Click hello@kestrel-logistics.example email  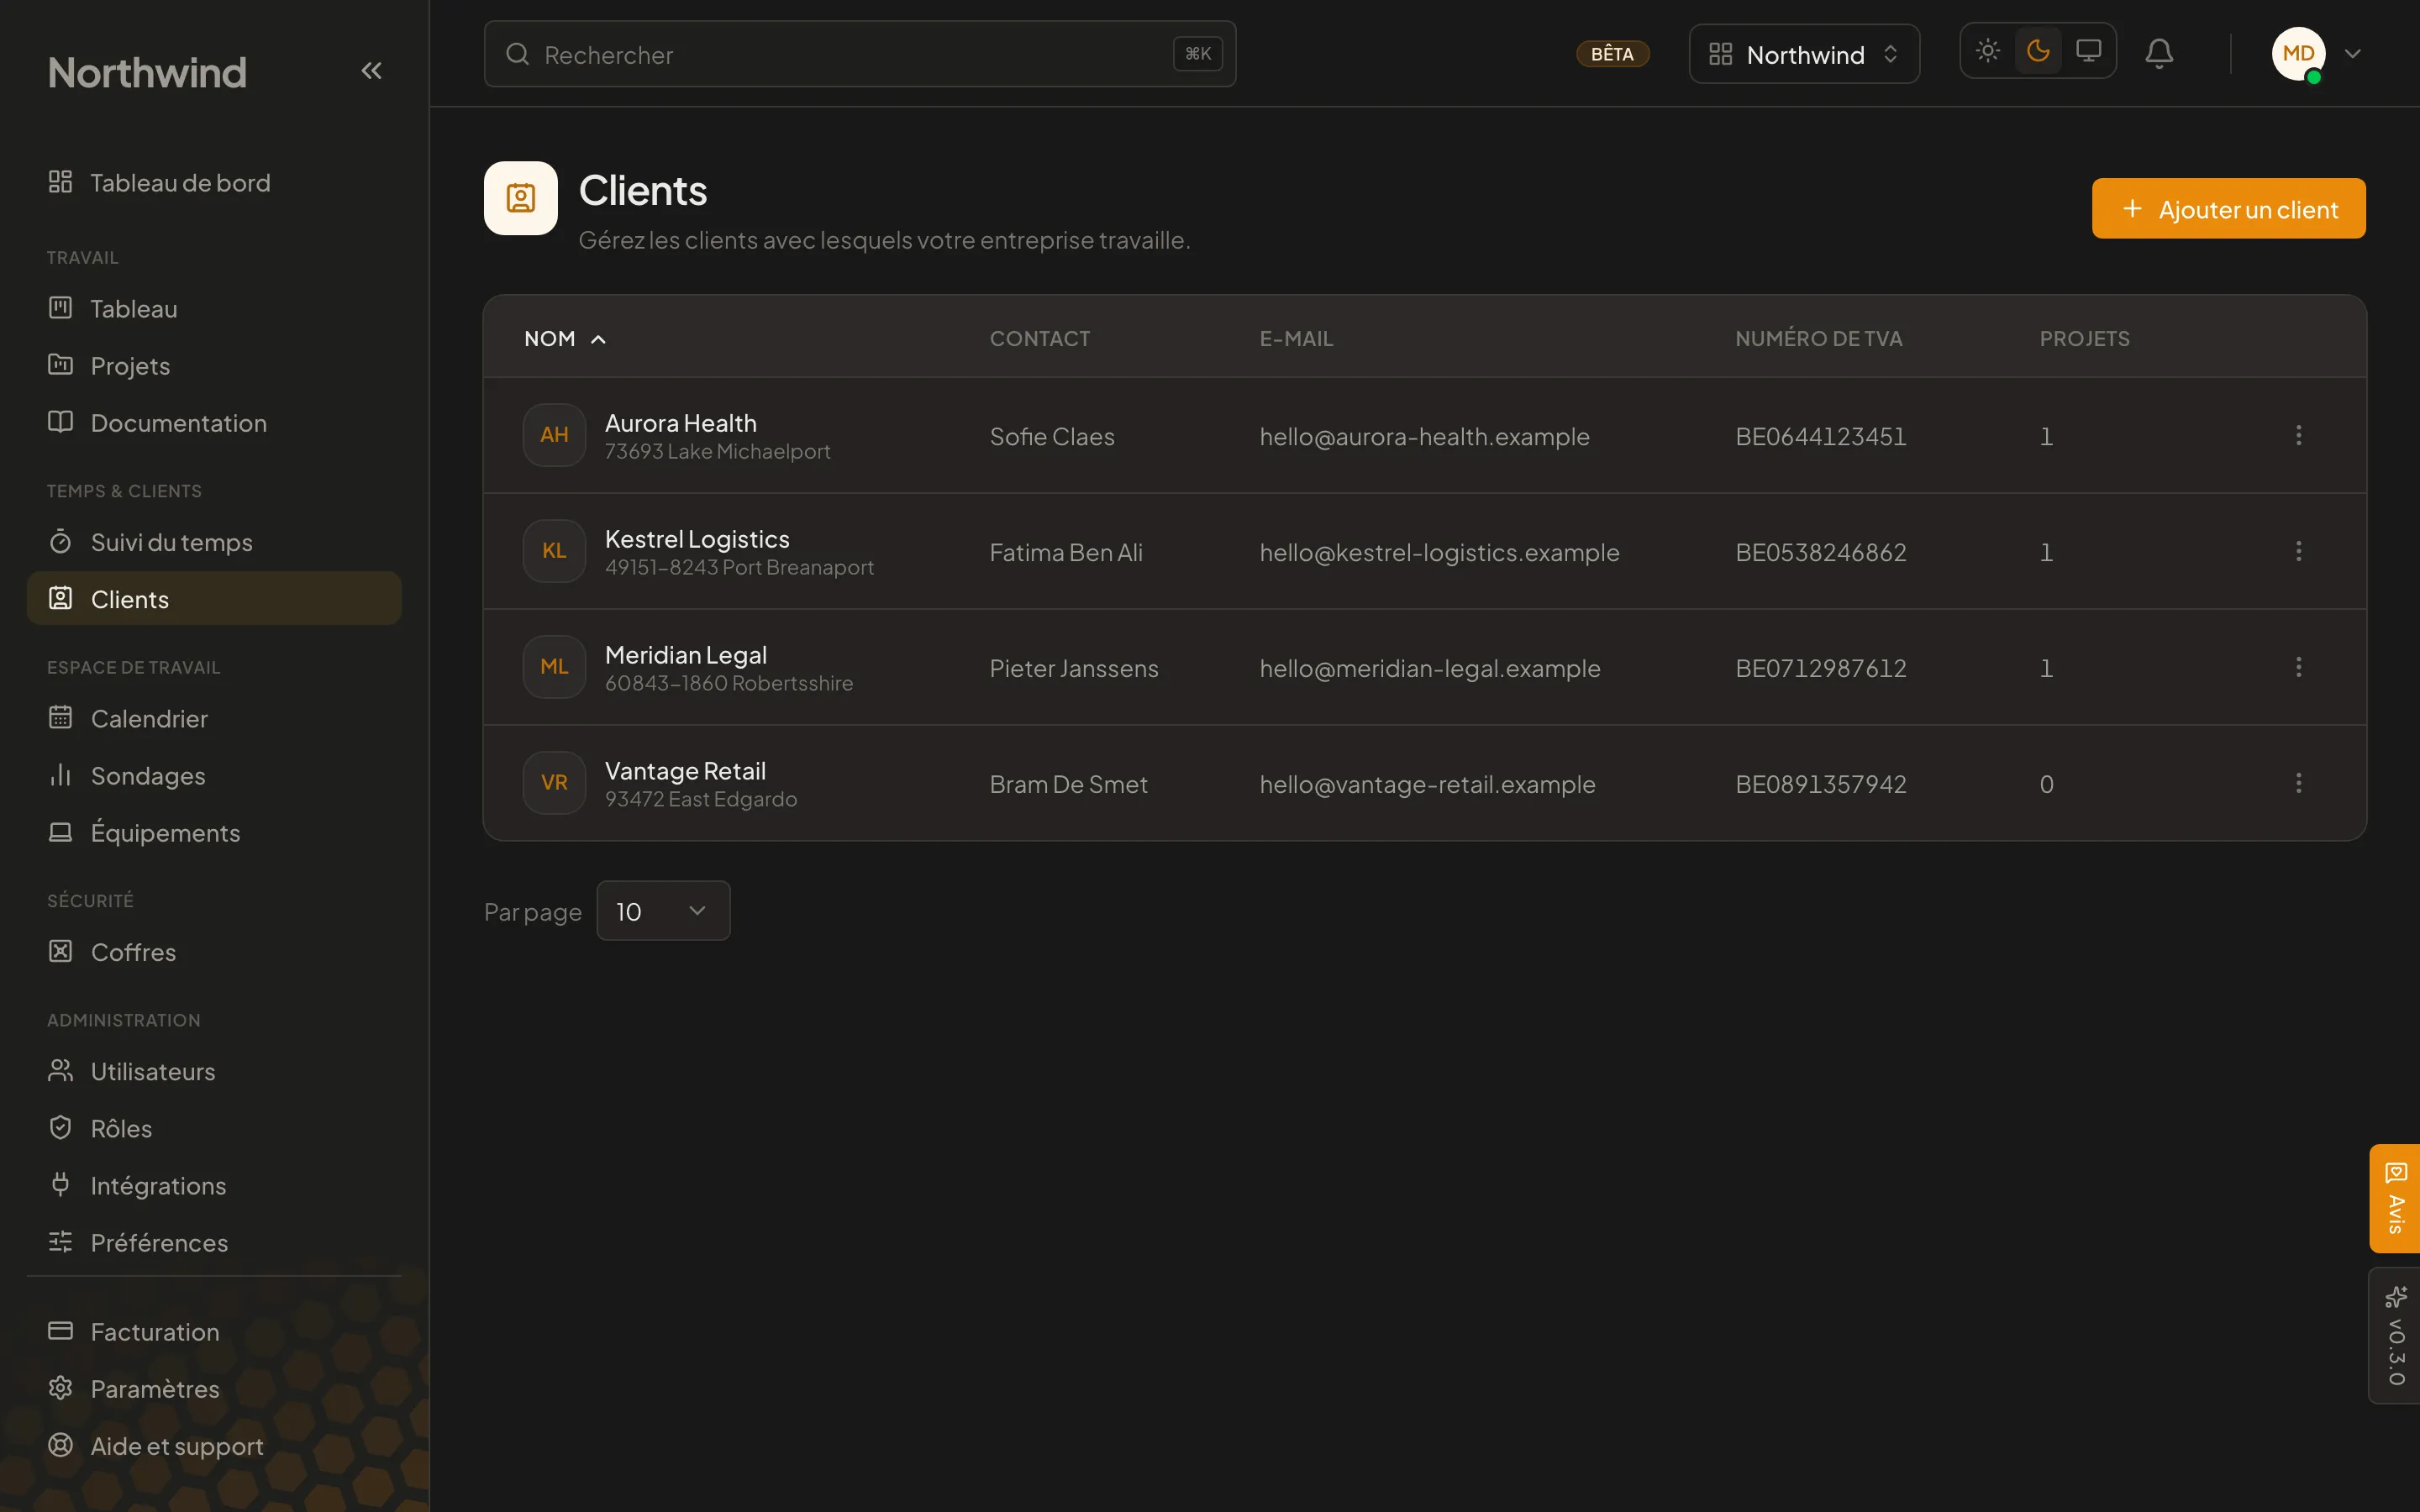tap(1439, 552)
